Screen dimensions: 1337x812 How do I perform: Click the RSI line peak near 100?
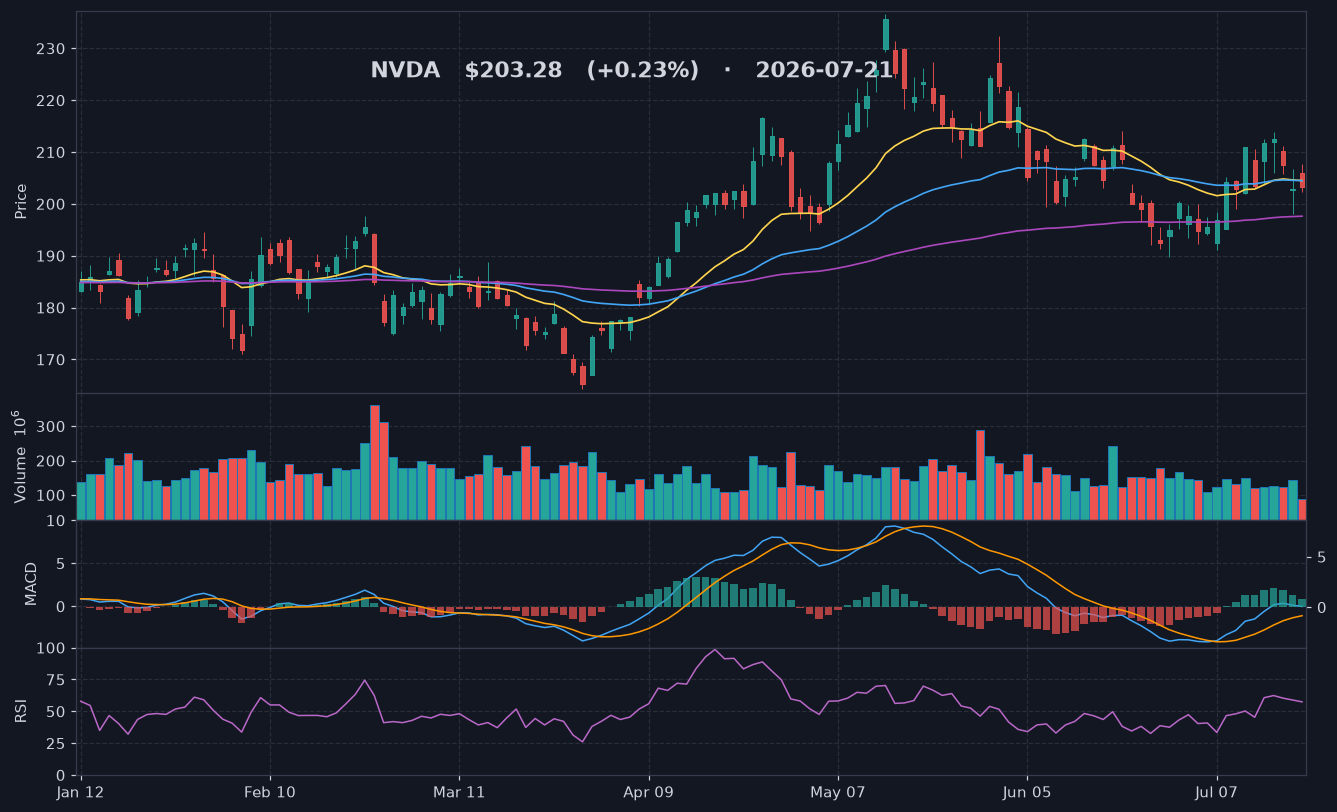716,650
